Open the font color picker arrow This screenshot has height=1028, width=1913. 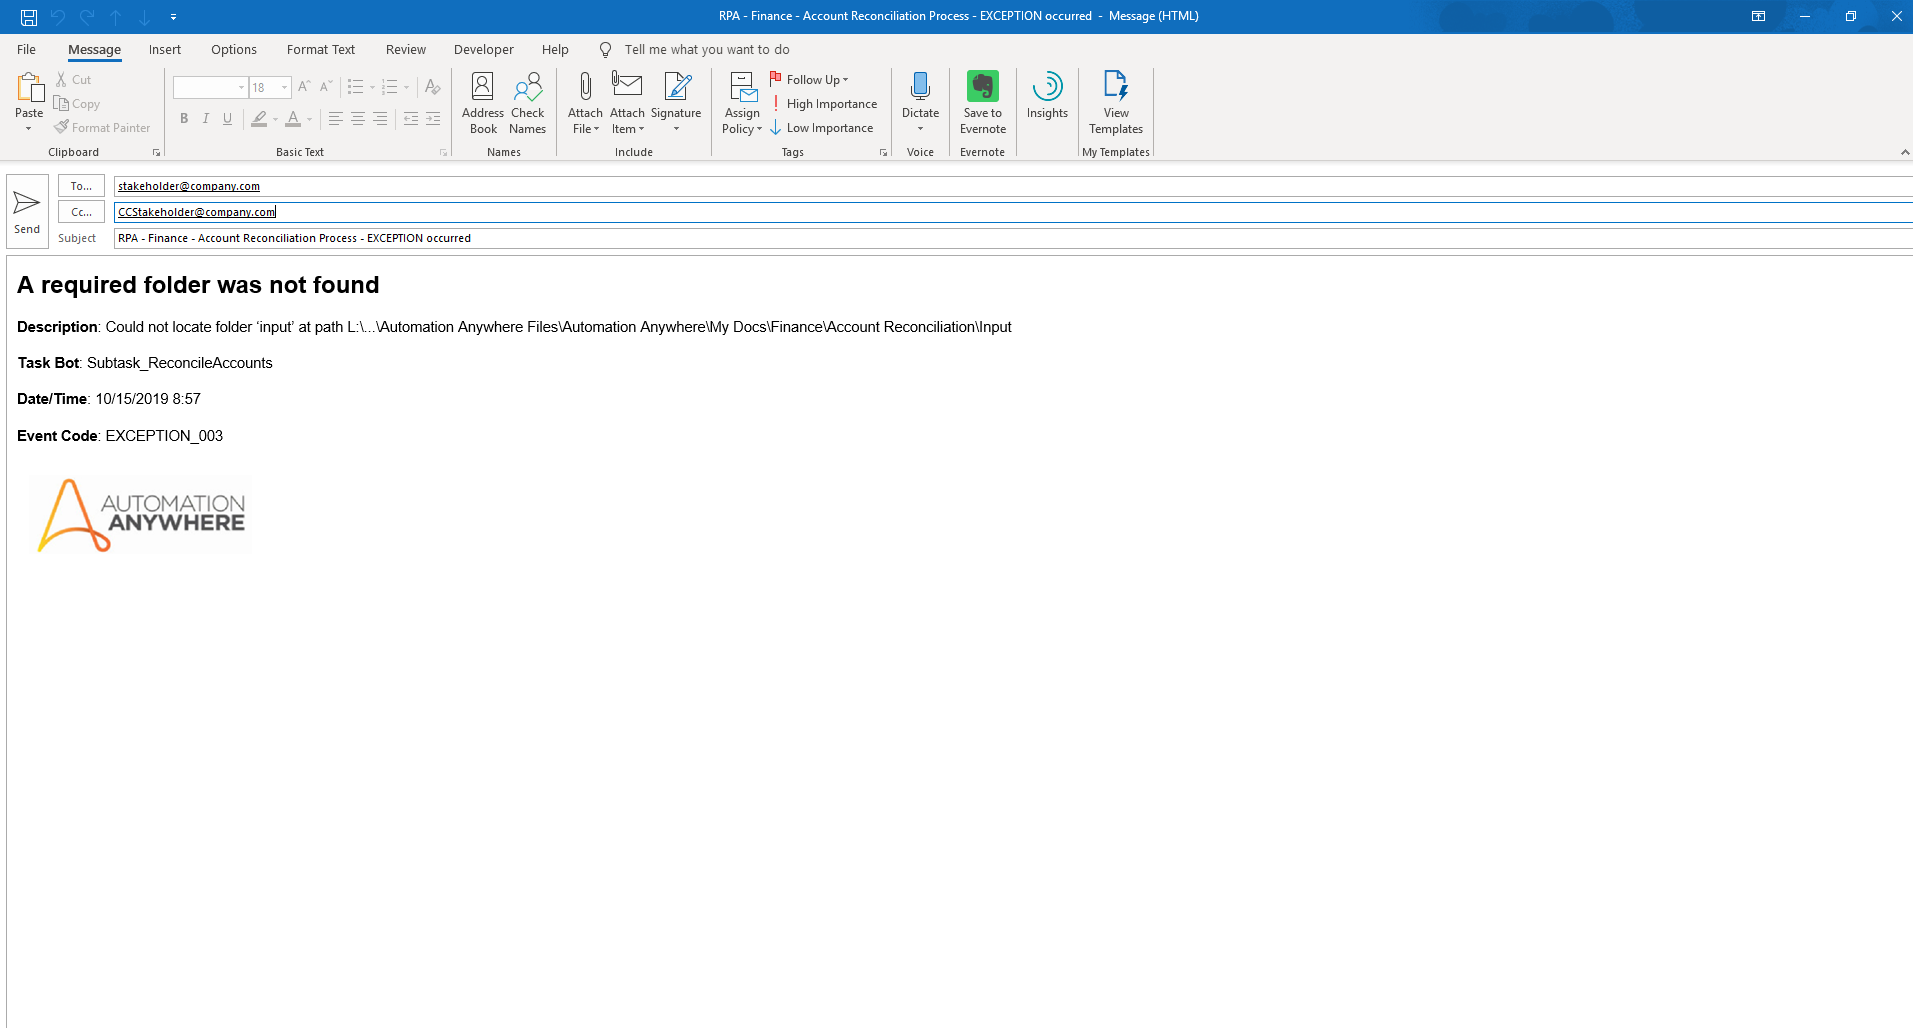tap(309, 119)
